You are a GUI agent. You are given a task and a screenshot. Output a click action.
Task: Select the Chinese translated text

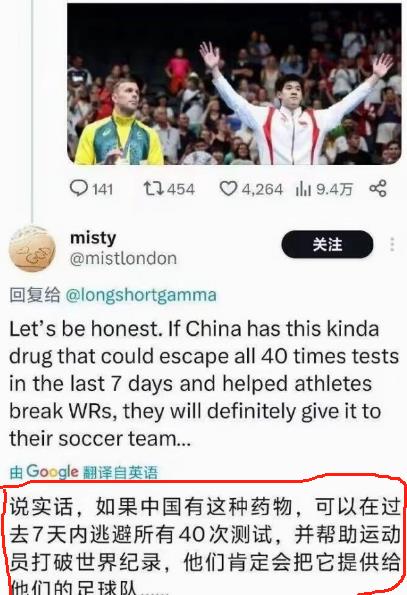click(x=205, y=546)
